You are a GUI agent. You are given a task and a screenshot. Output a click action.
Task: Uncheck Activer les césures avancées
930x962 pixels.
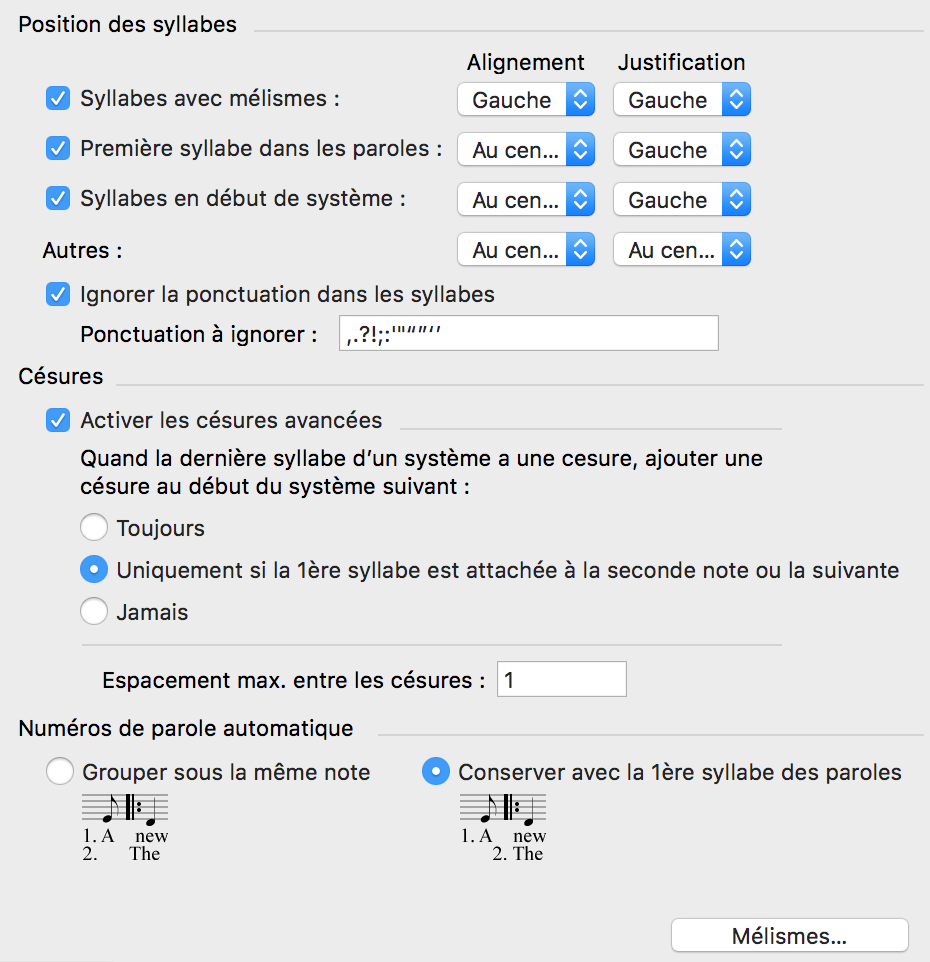point(58,421)
